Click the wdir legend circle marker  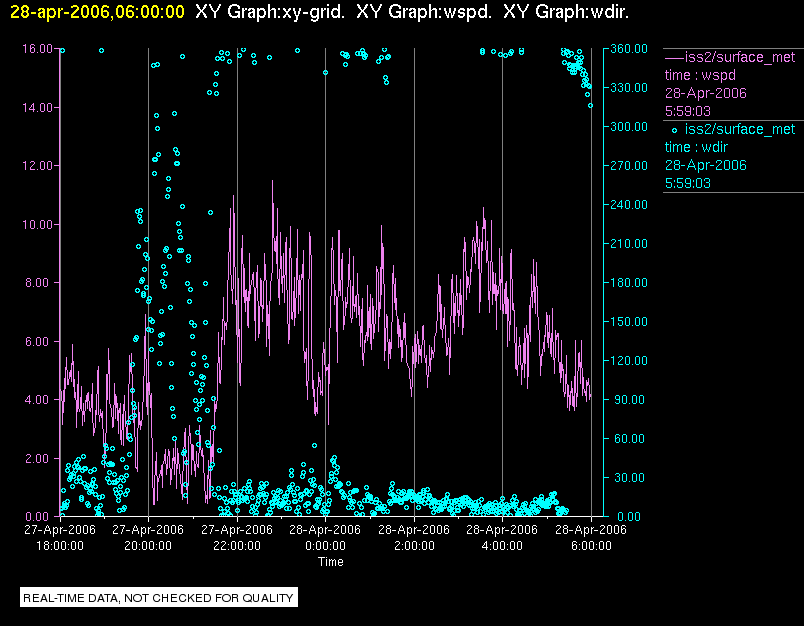coord(674,131)
